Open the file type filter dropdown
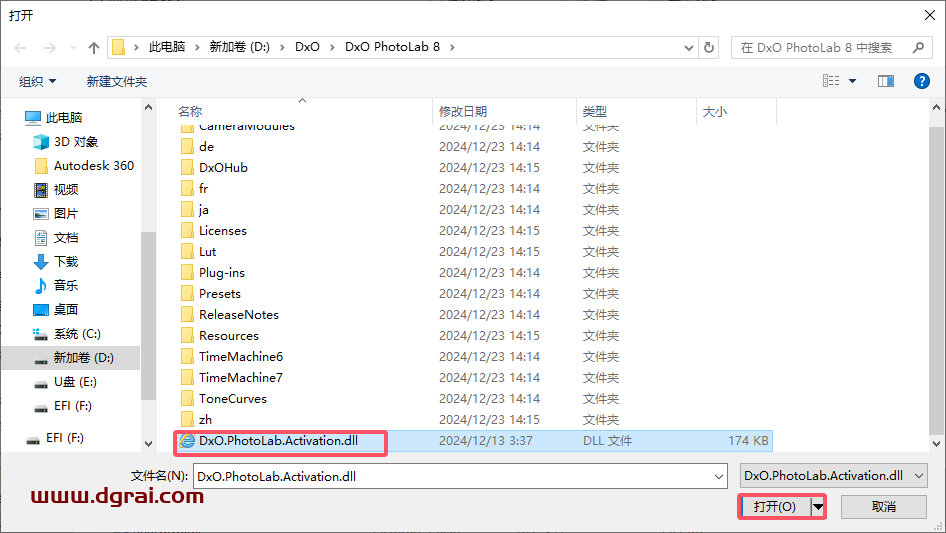The image size is (946, 533). pos(833,476)
